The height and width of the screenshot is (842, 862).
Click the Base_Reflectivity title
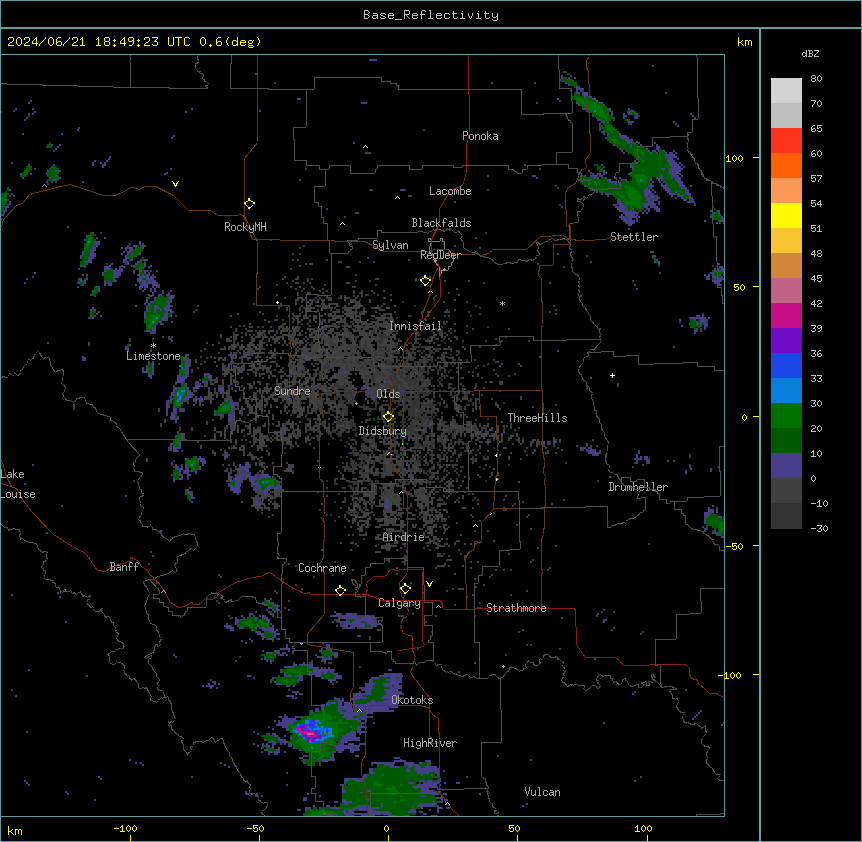click(x=431, y=15)
